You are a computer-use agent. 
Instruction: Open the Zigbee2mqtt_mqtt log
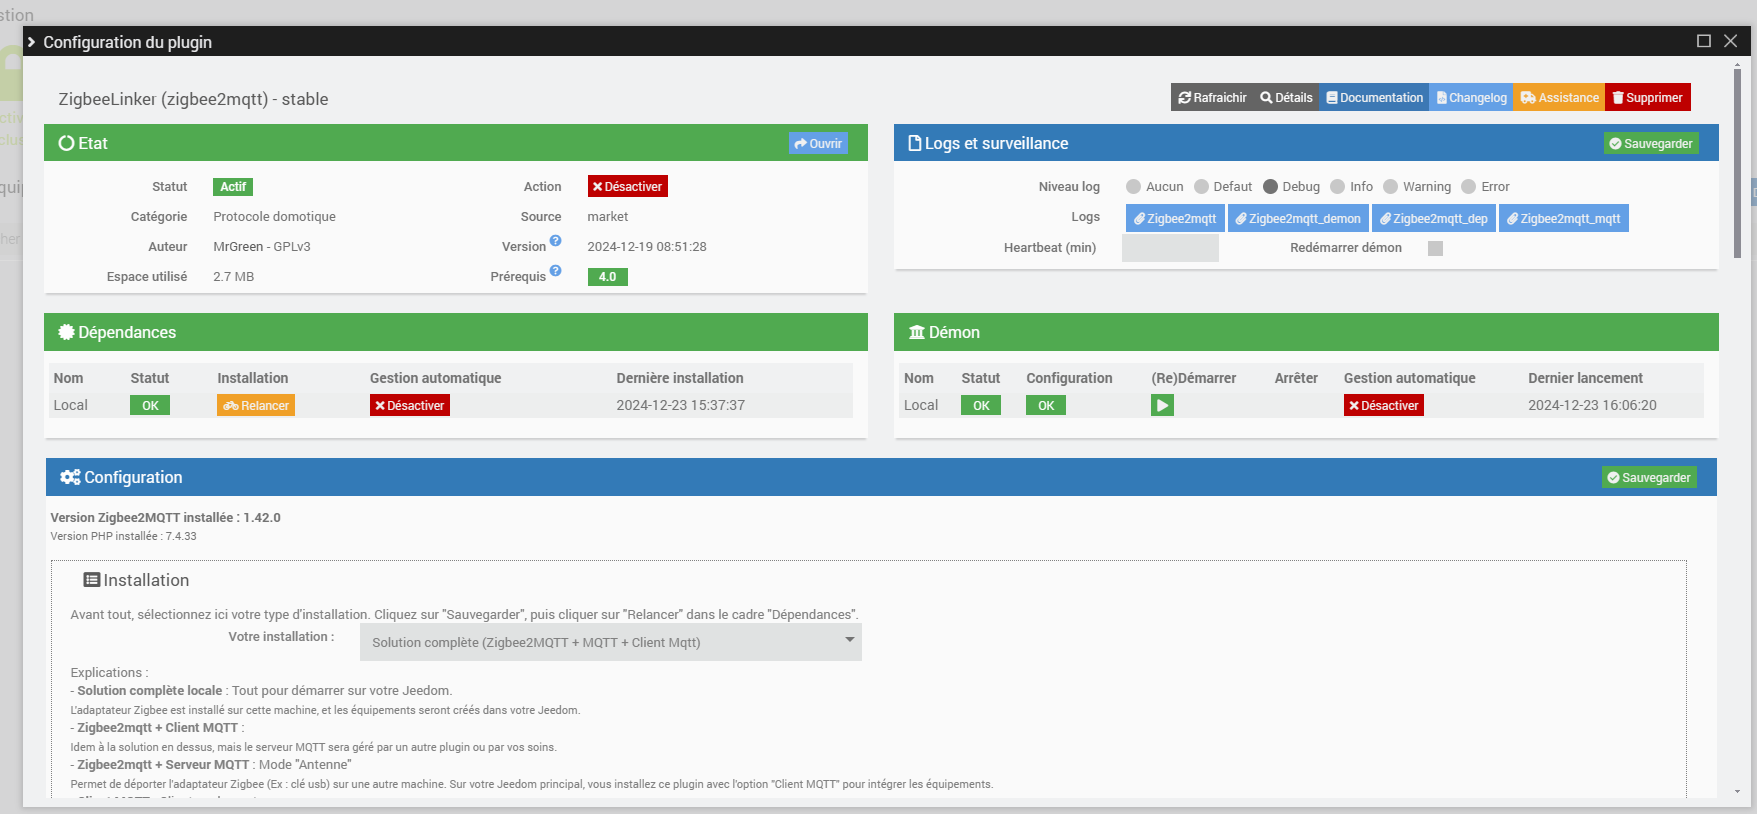(x=1564, y=219)
